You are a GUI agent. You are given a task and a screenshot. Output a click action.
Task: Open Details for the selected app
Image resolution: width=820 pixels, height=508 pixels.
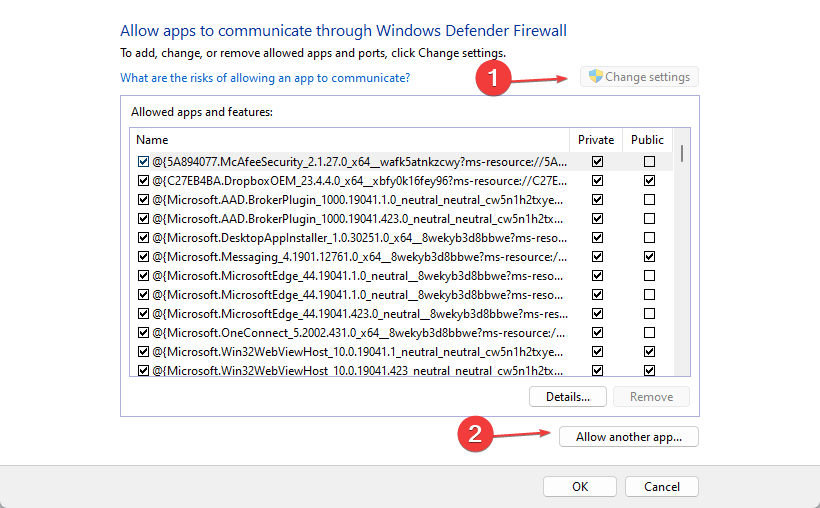tap(567, 397)
